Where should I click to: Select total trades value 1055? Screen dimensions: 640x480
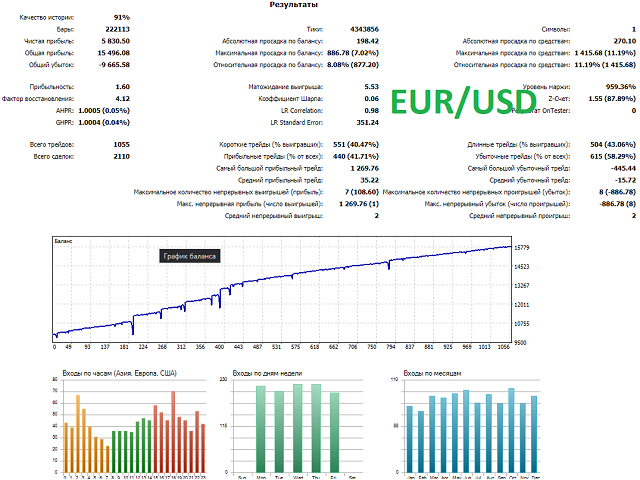pyautogui.click(x=122, y=145)
